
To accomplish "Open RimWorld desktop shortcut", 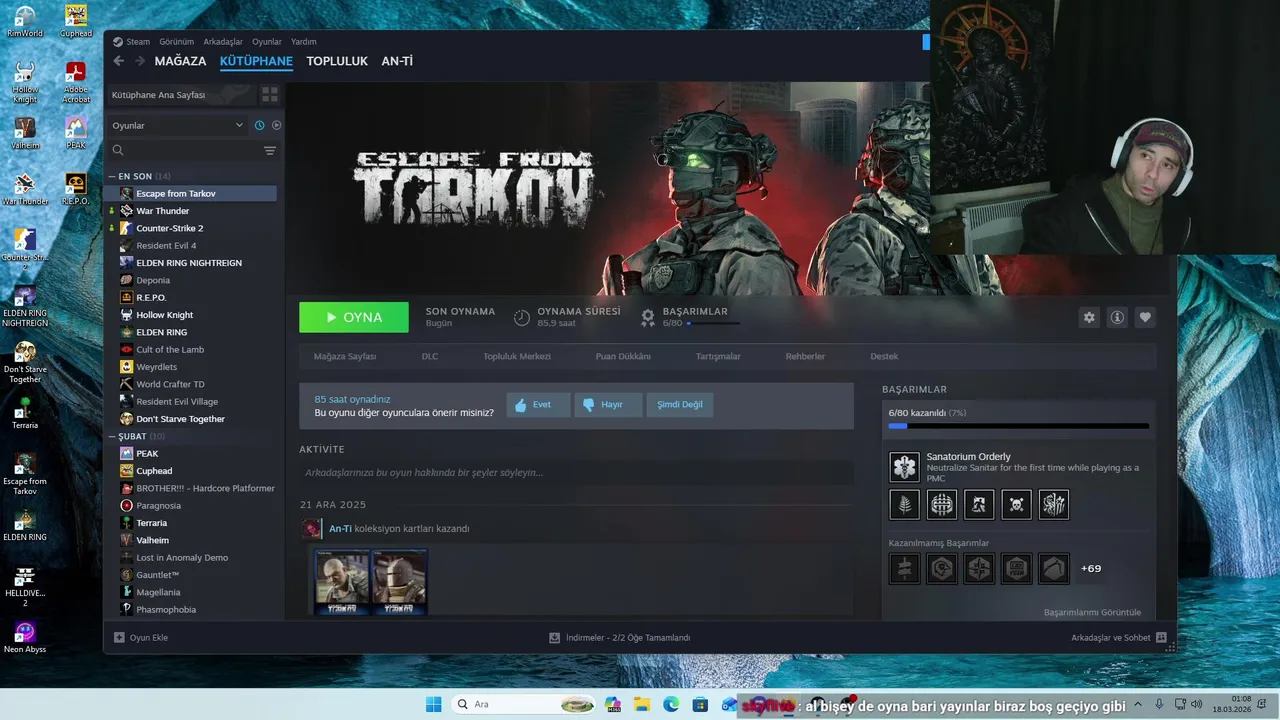I will click(x=24, y=21).
